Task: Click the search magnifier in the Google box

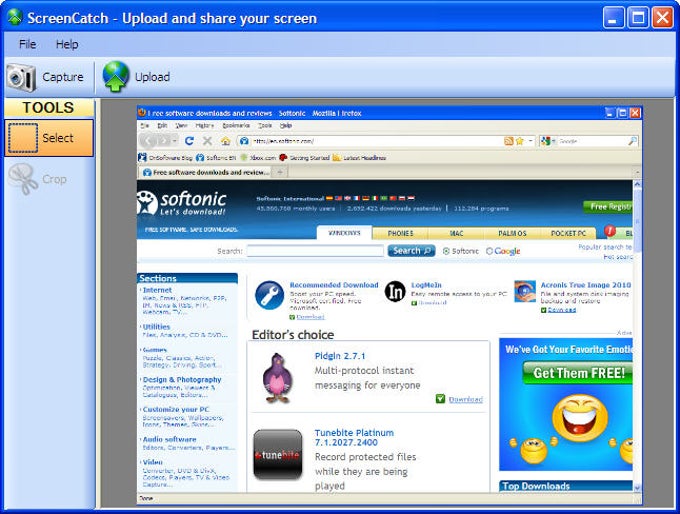Action: pyautogui.click(x=632, y=141)
